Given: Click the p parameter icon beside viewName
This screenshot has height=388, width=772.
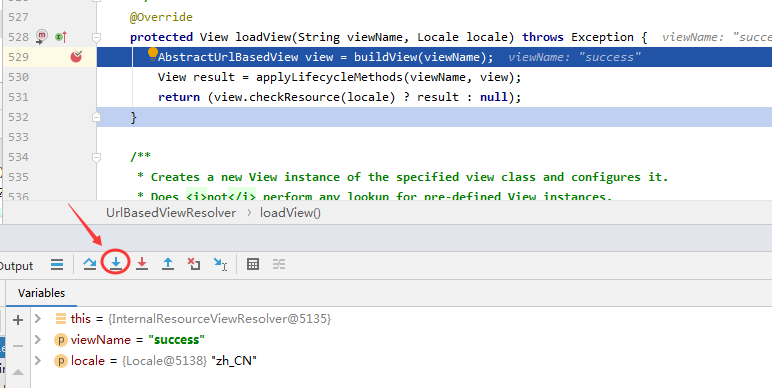Looking at the screenshot, I should (61, 340).
